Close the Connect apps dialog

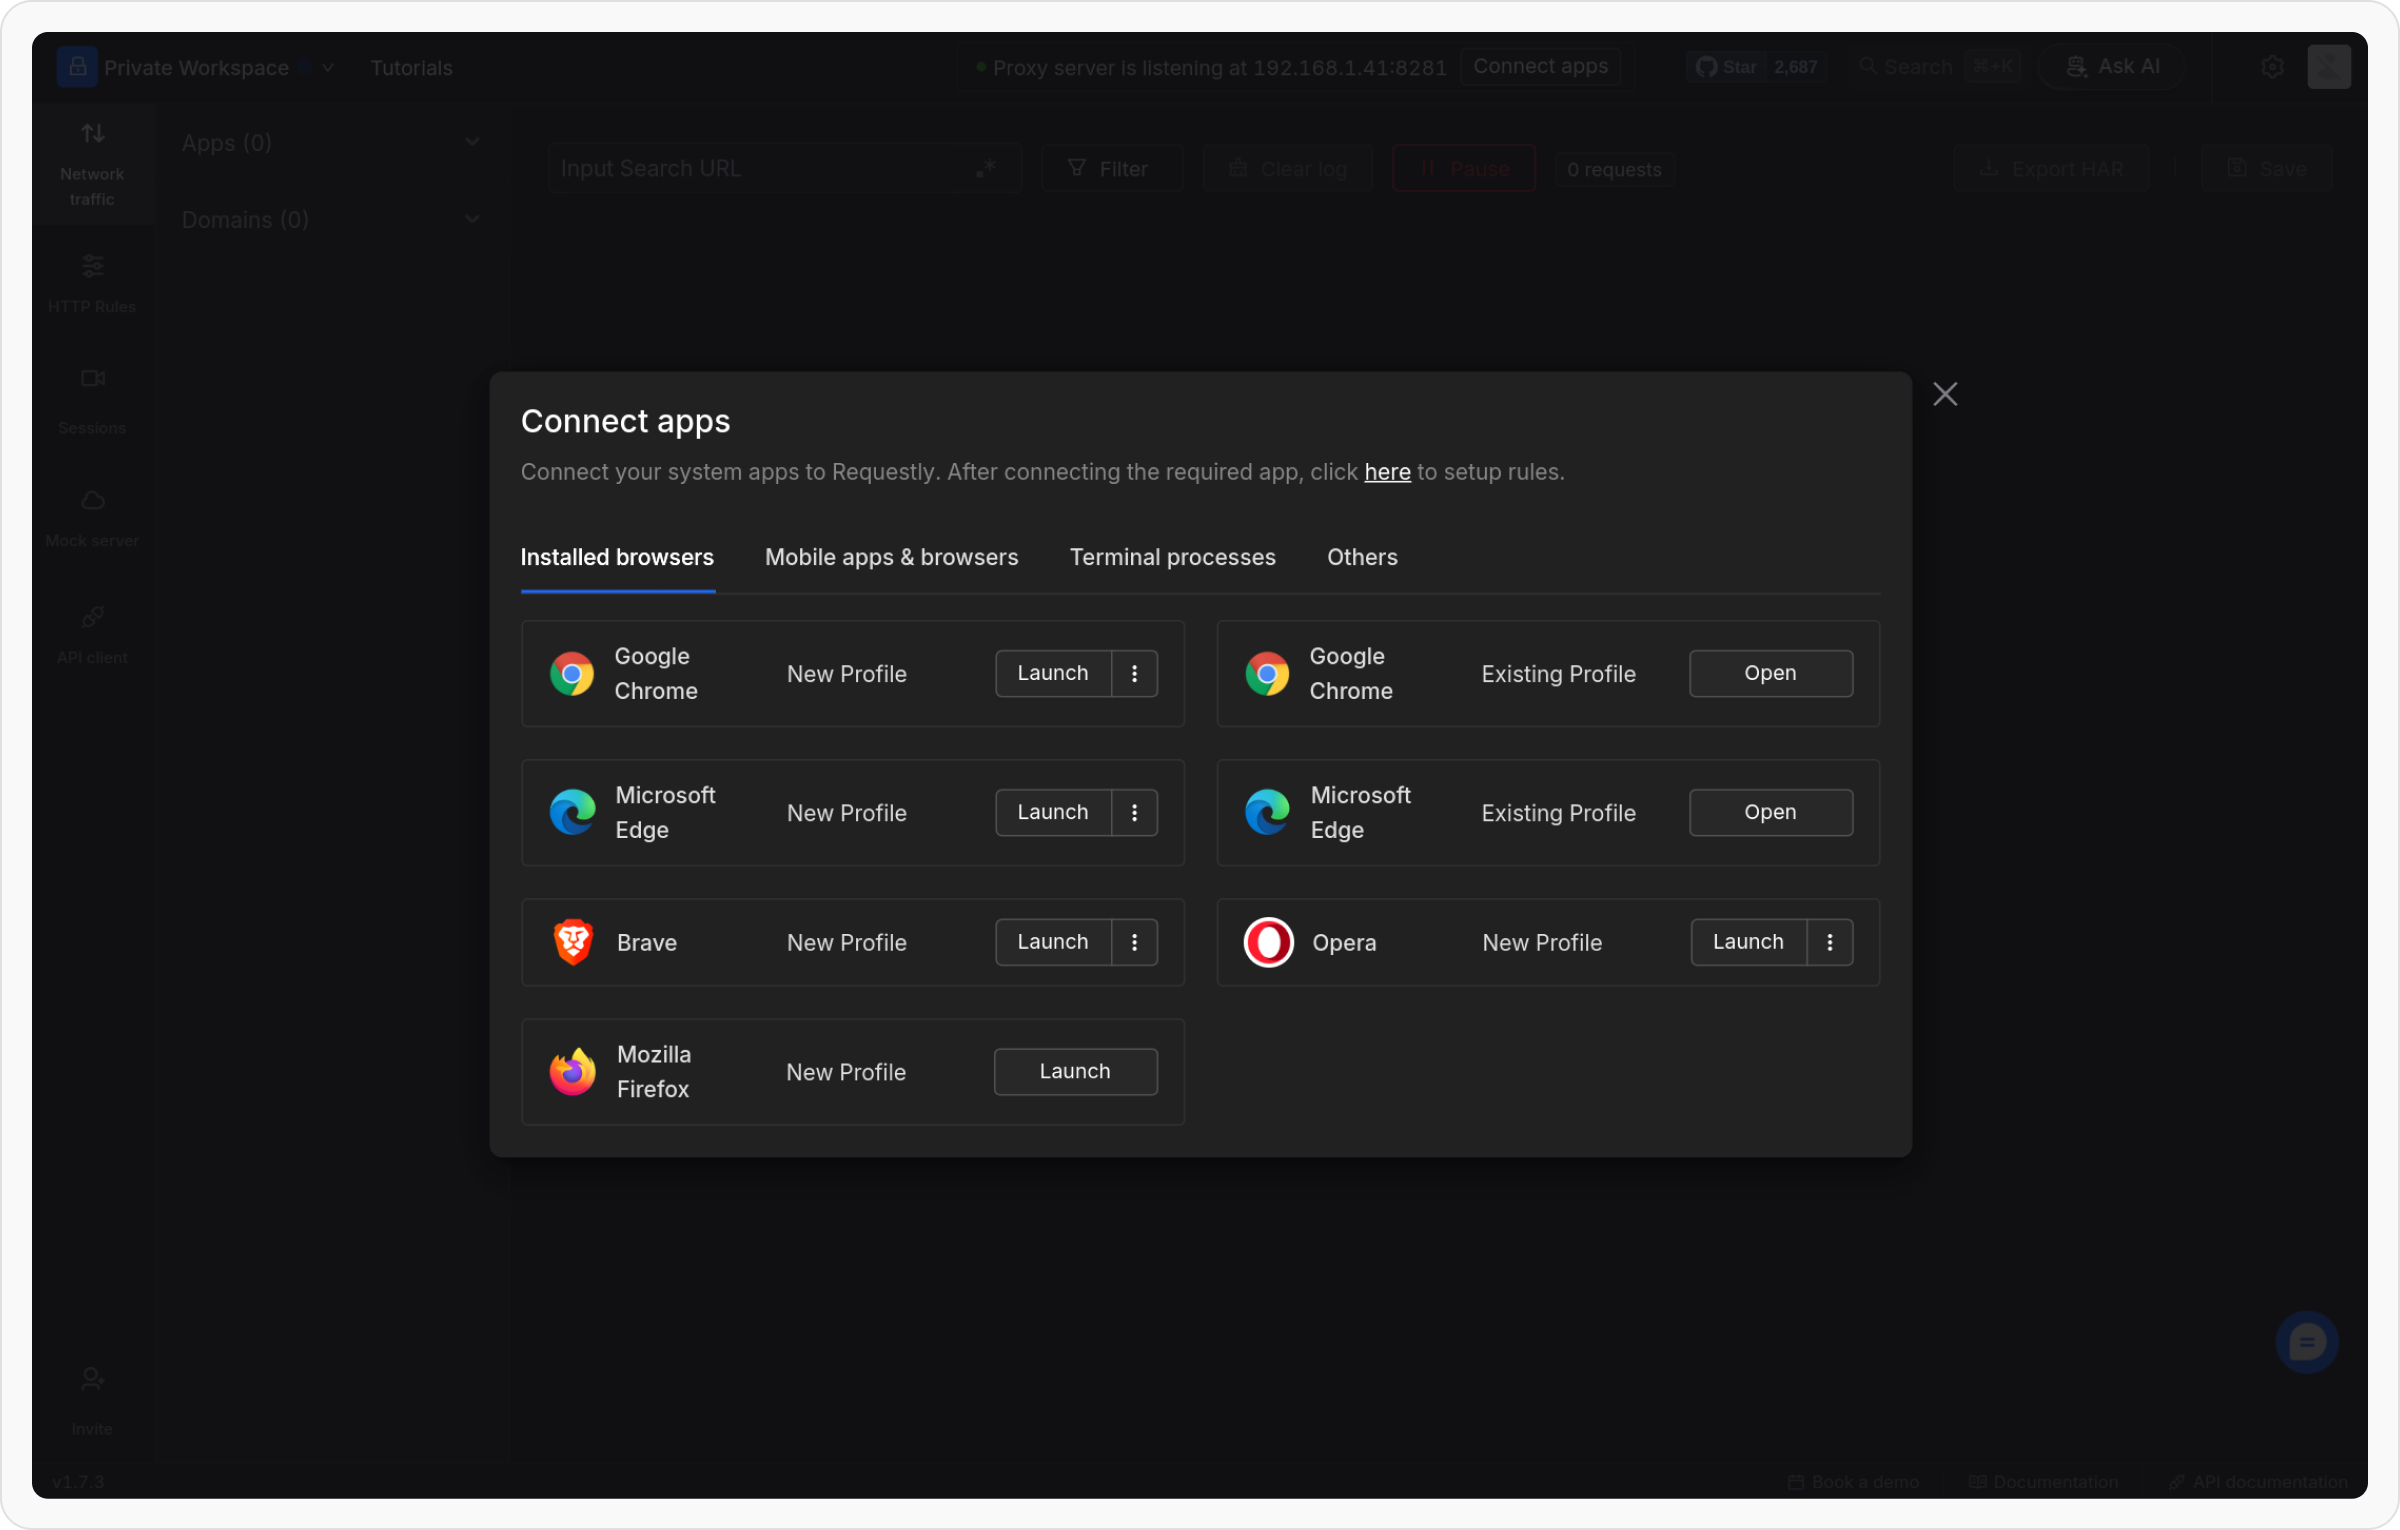pyautogui.click(x=1944, y=395)
